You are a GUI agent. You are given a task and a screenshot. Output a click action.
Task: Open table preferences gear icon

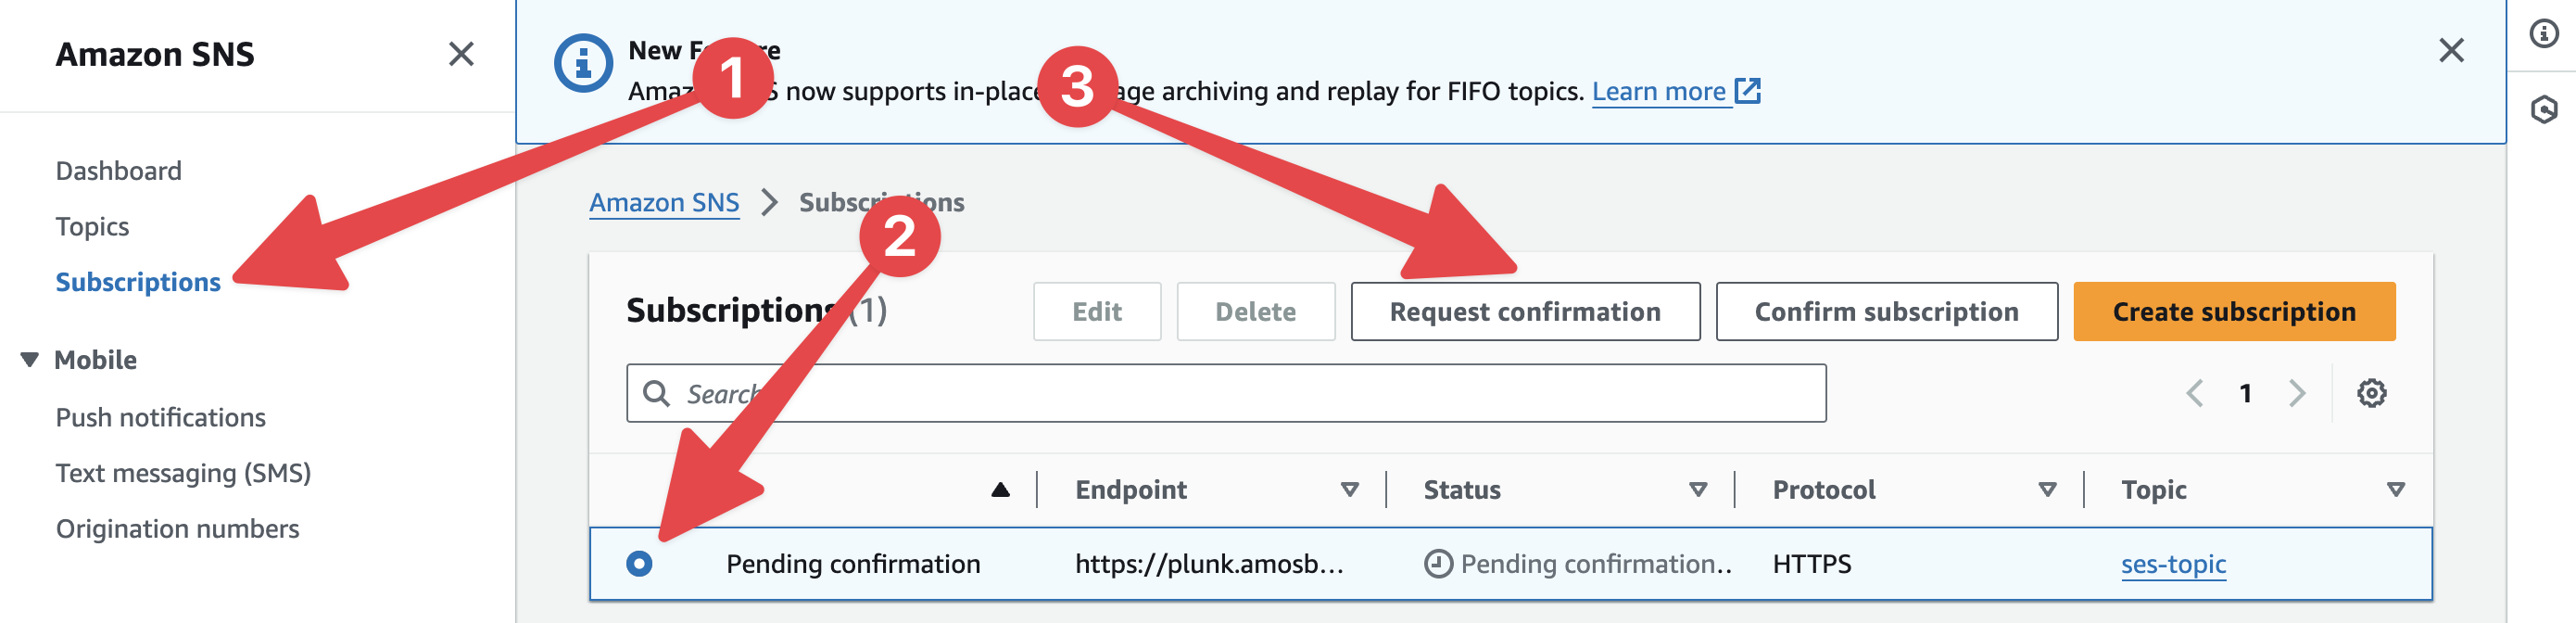pyautogui.click(x=2371, y=393)
